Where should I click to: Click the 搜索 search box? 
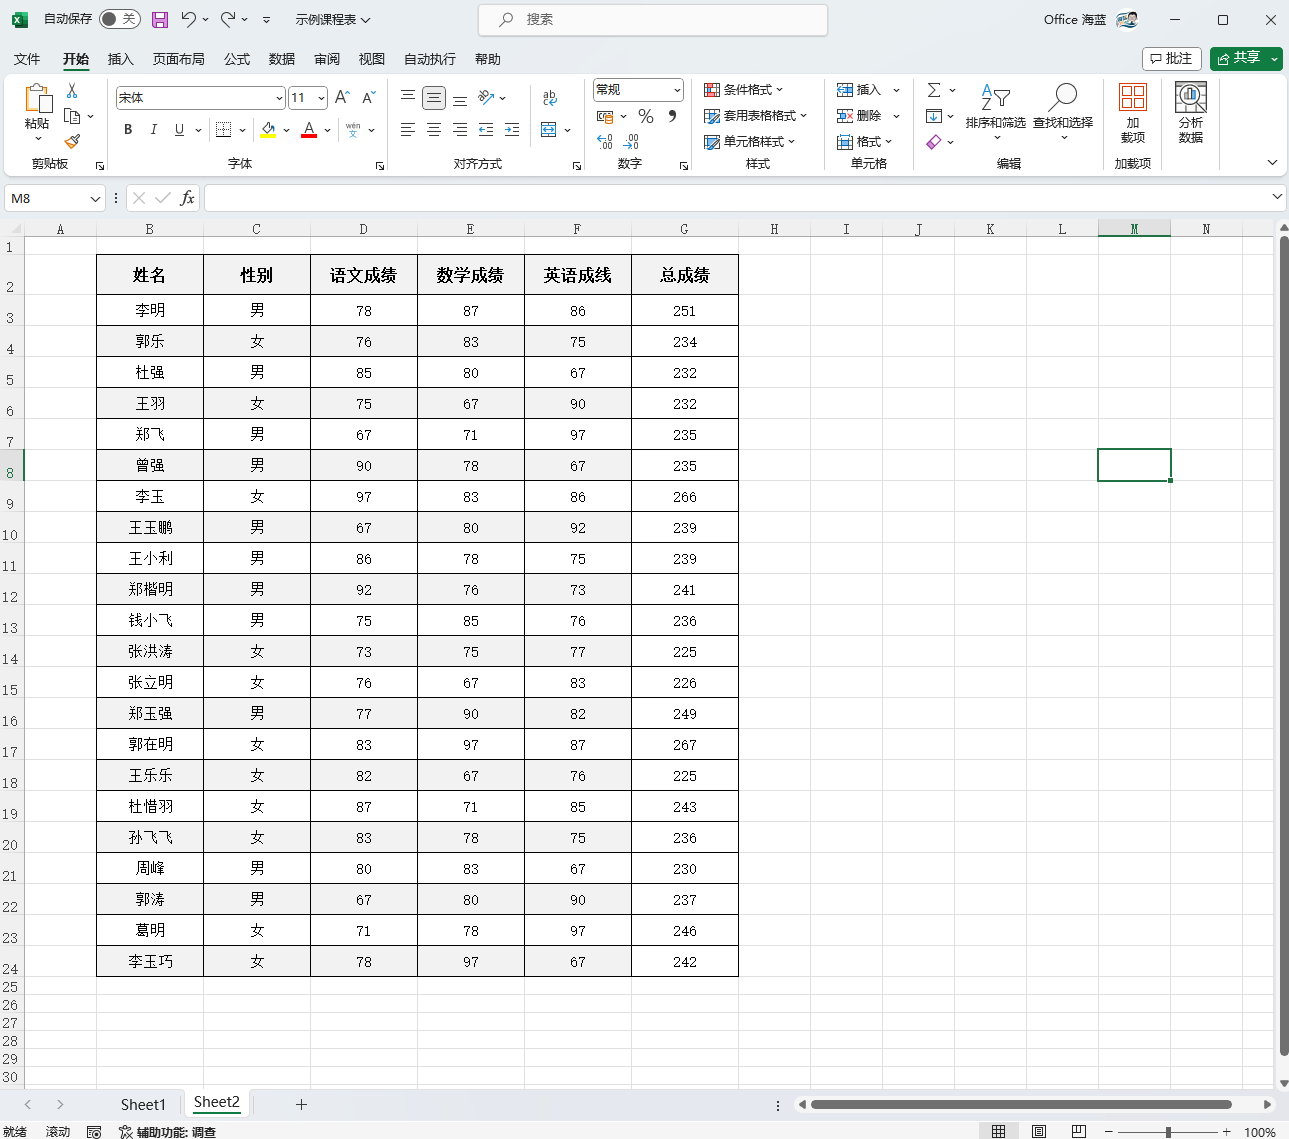click(653, 19)
